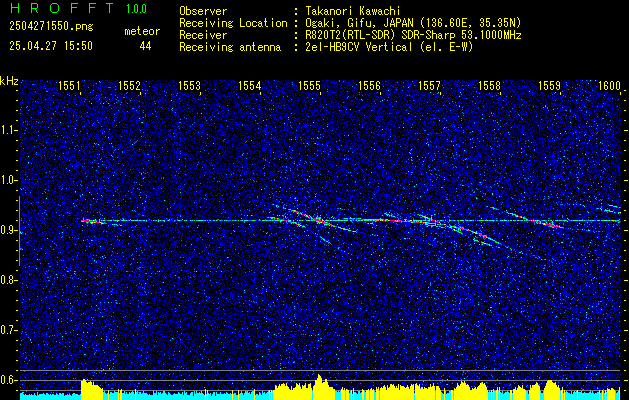Select the version number 1.0.0
The width and height of the screenshot is (629, 400).
coord(136,8)
